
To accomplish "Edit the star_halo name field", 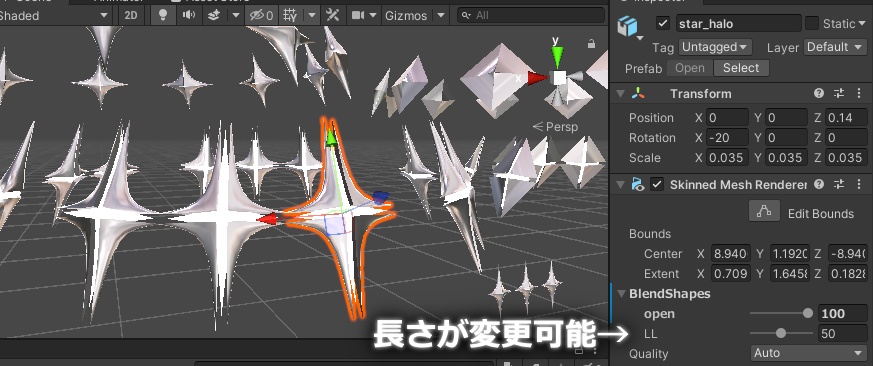I will click(738, 23).
